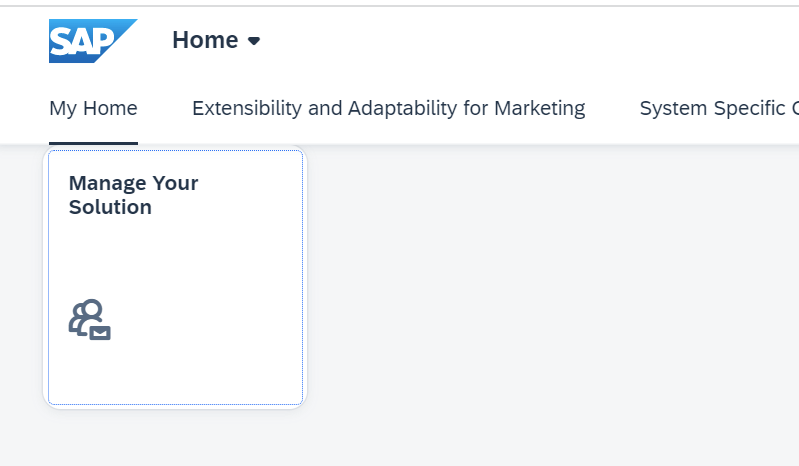Image resolution: width=799 pixels, height=466 pixels.
Task: Click the Home menu caret arrow
Action: tap(254, 41)
